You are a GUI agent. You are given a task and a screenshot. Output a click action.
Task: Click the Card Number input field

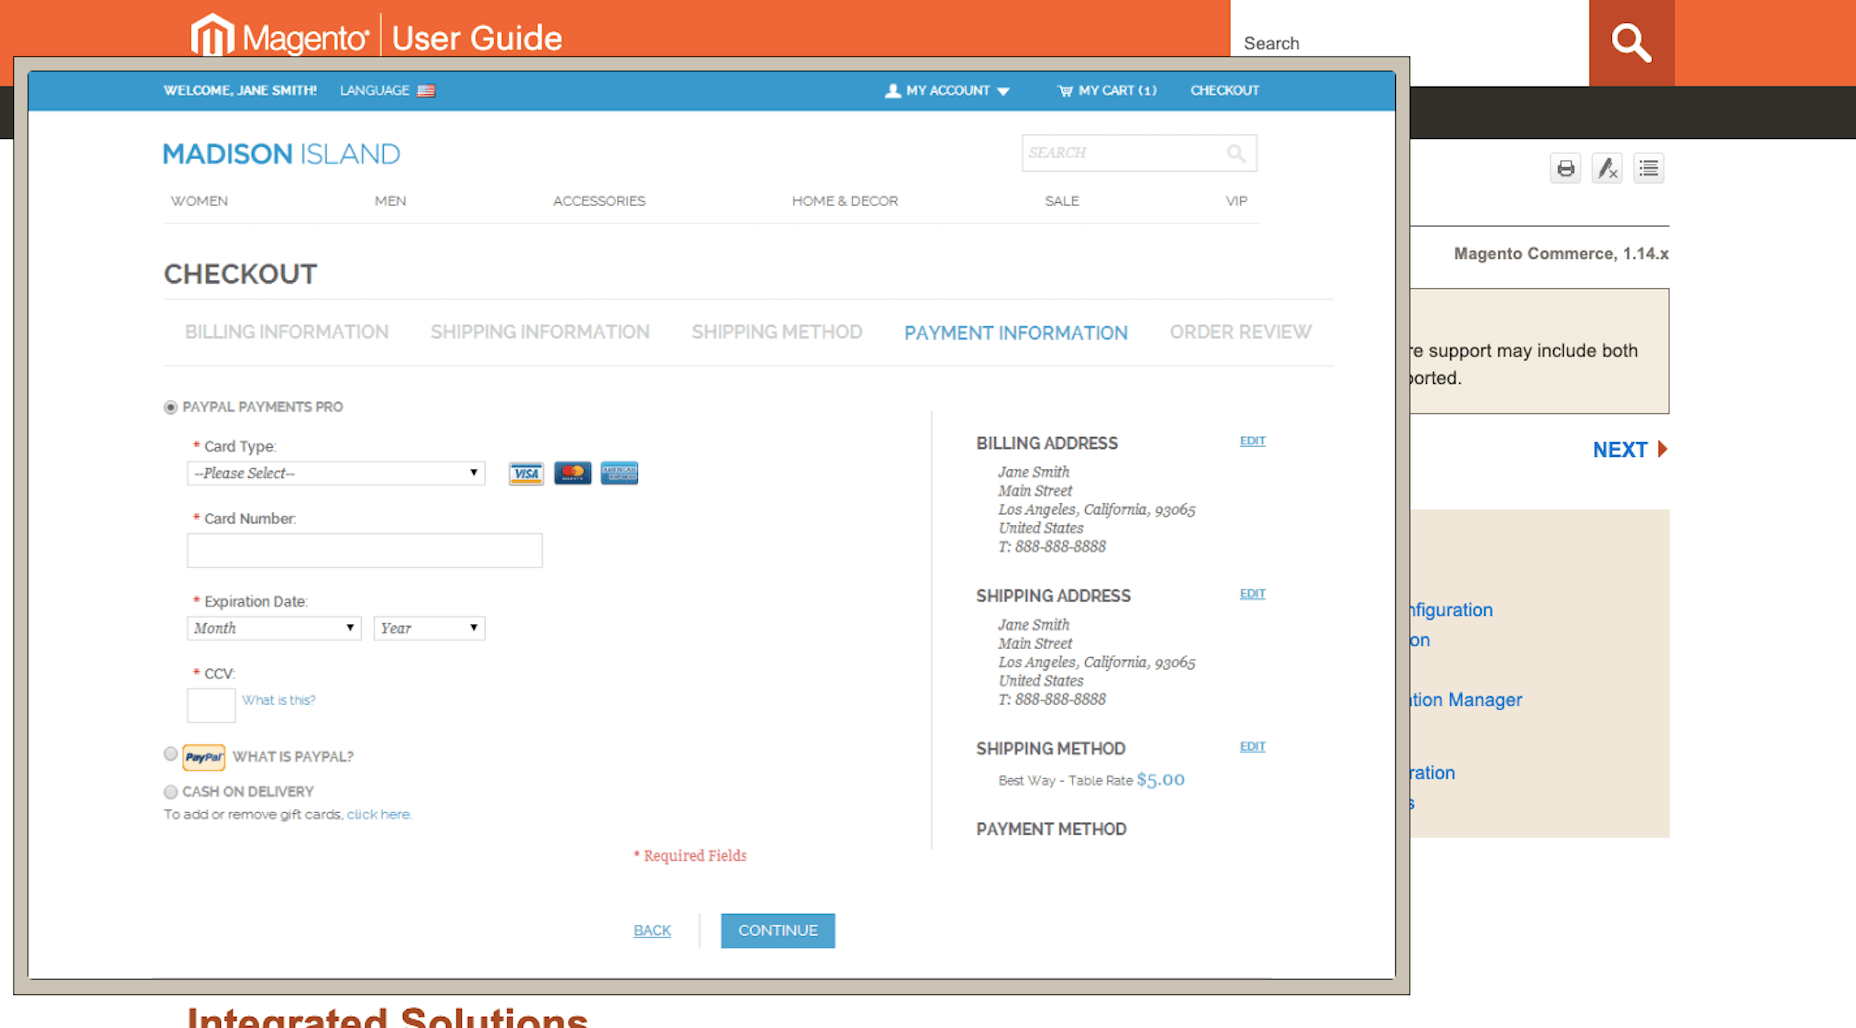coord(365,551)
